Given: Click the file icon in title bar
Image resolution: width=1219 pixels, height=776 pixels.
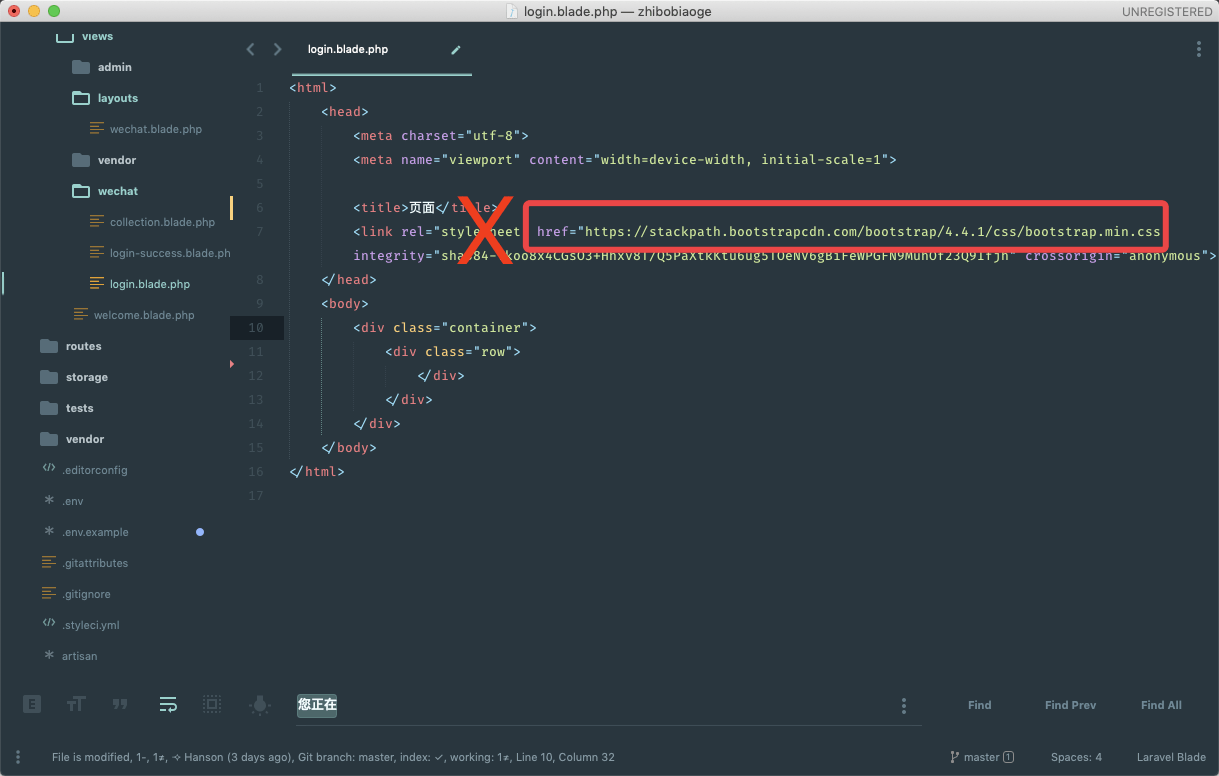Looking at the screenshot, I should click(x=512, y=12).
